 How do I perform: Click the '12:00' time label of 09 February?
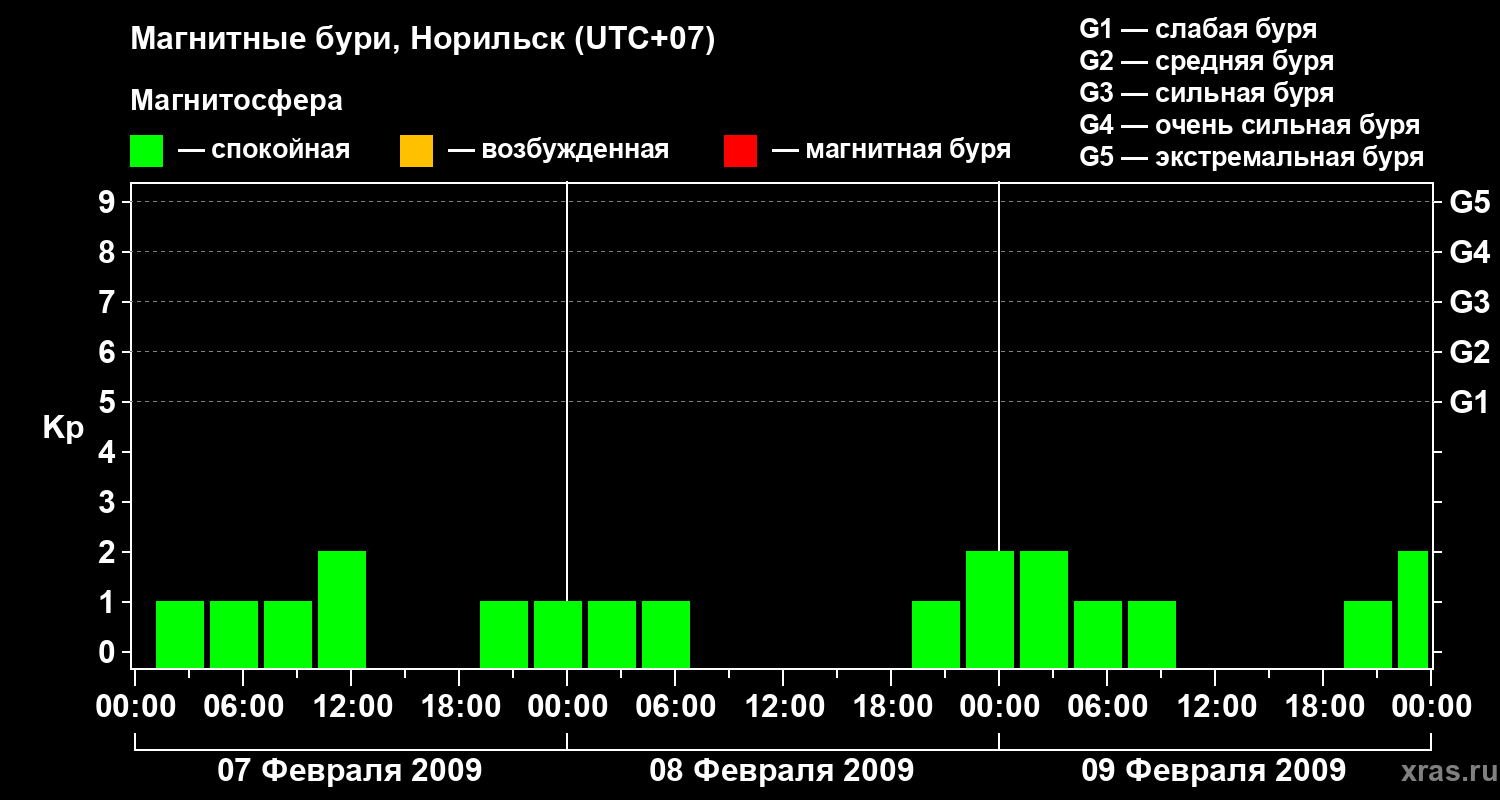pyautogui.click(x=1215, y=707)
